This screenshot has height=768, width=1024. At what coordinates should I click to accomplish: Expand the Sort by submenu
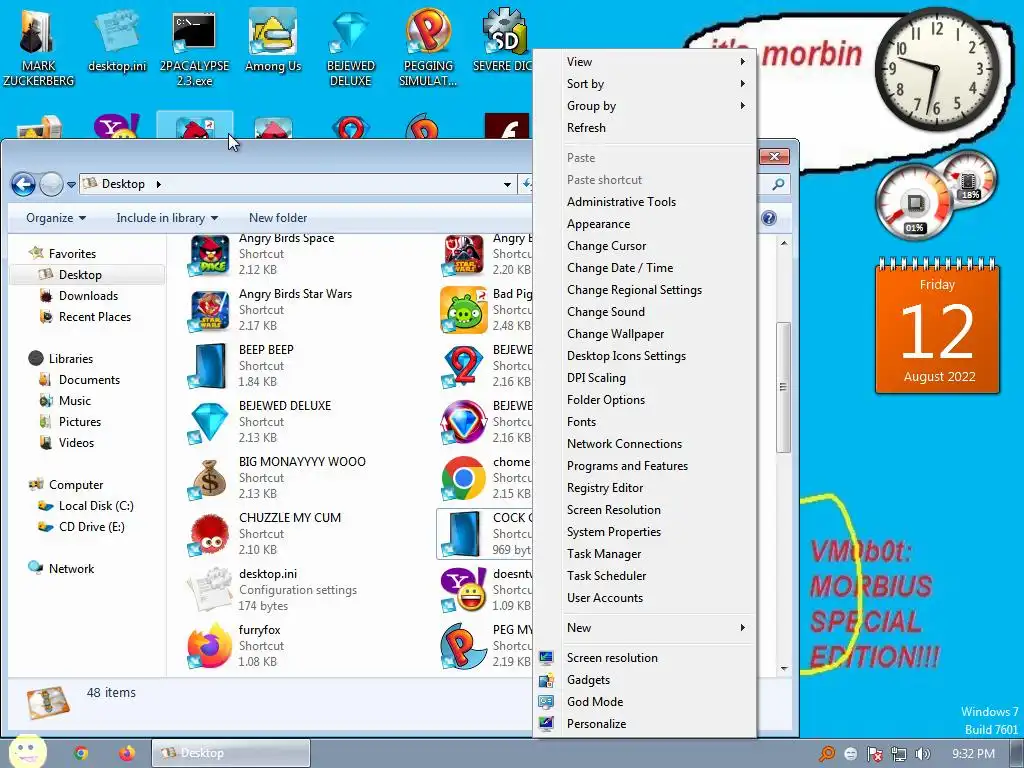(x=645, y=84)
